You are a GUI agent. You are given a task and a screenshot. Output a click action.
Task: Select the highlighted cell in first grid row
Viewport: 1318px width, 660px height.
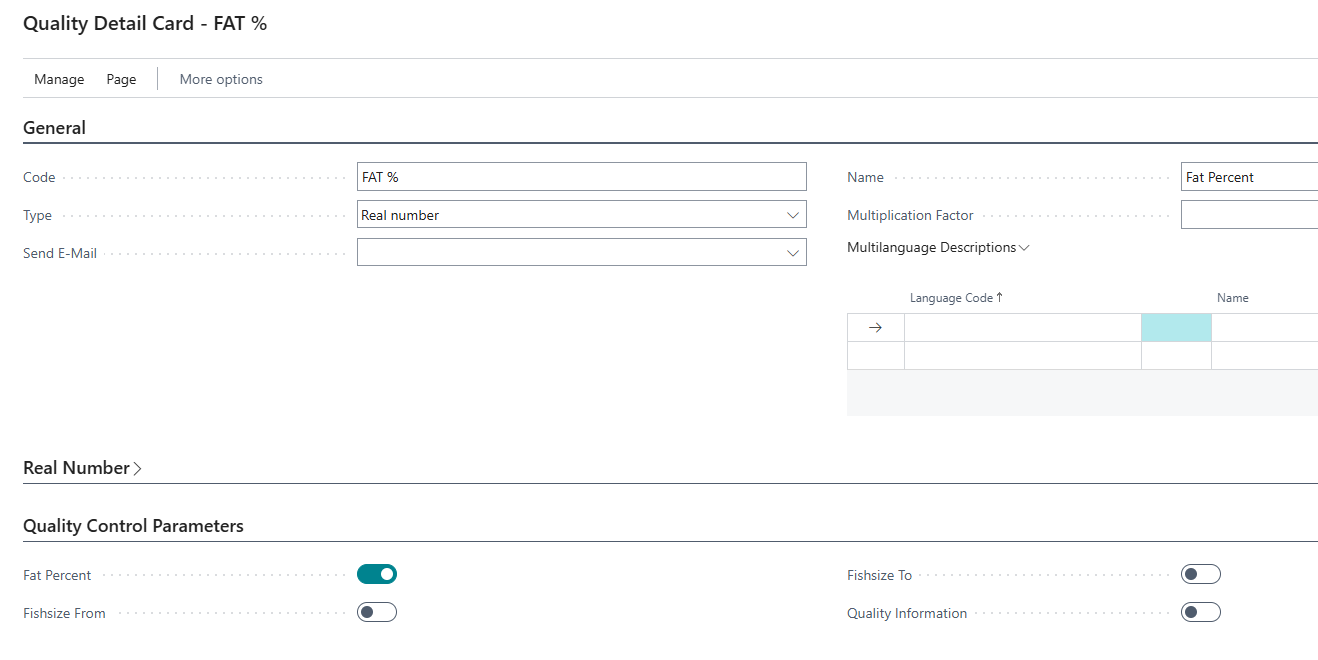point(1176,328)
